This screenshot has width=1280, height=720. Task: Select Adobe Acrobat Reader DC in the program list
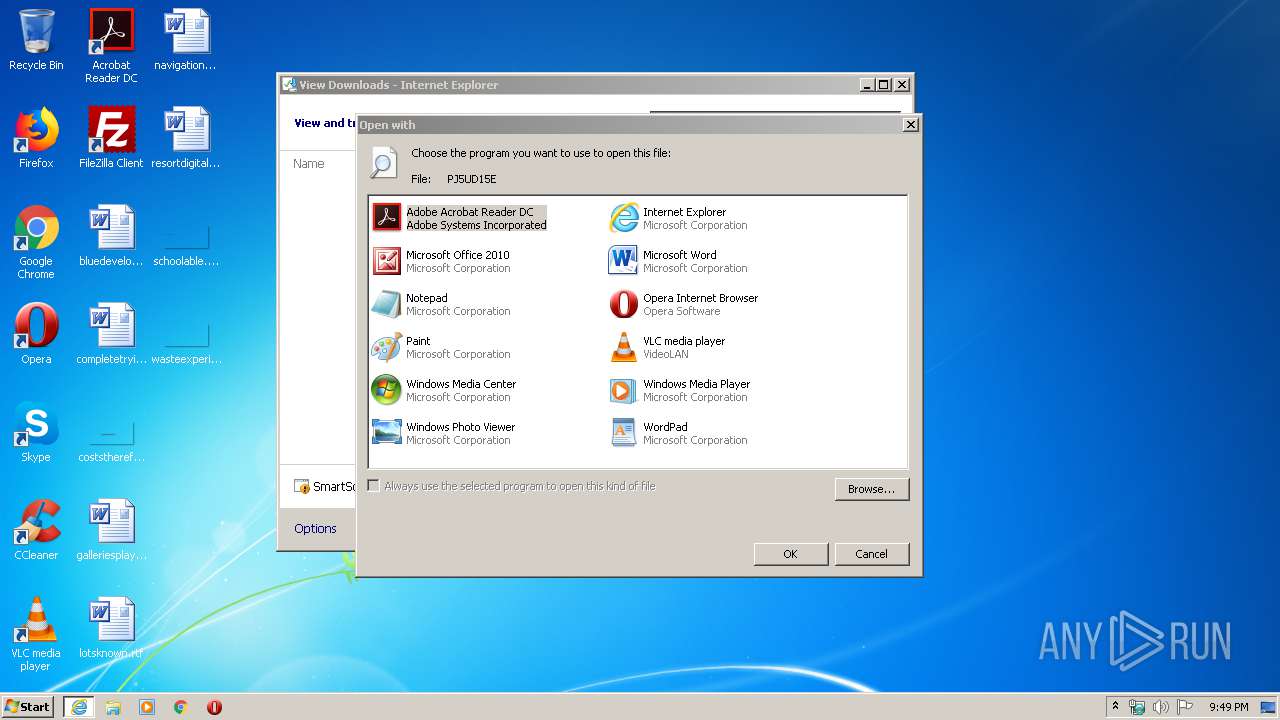(460, 218)
